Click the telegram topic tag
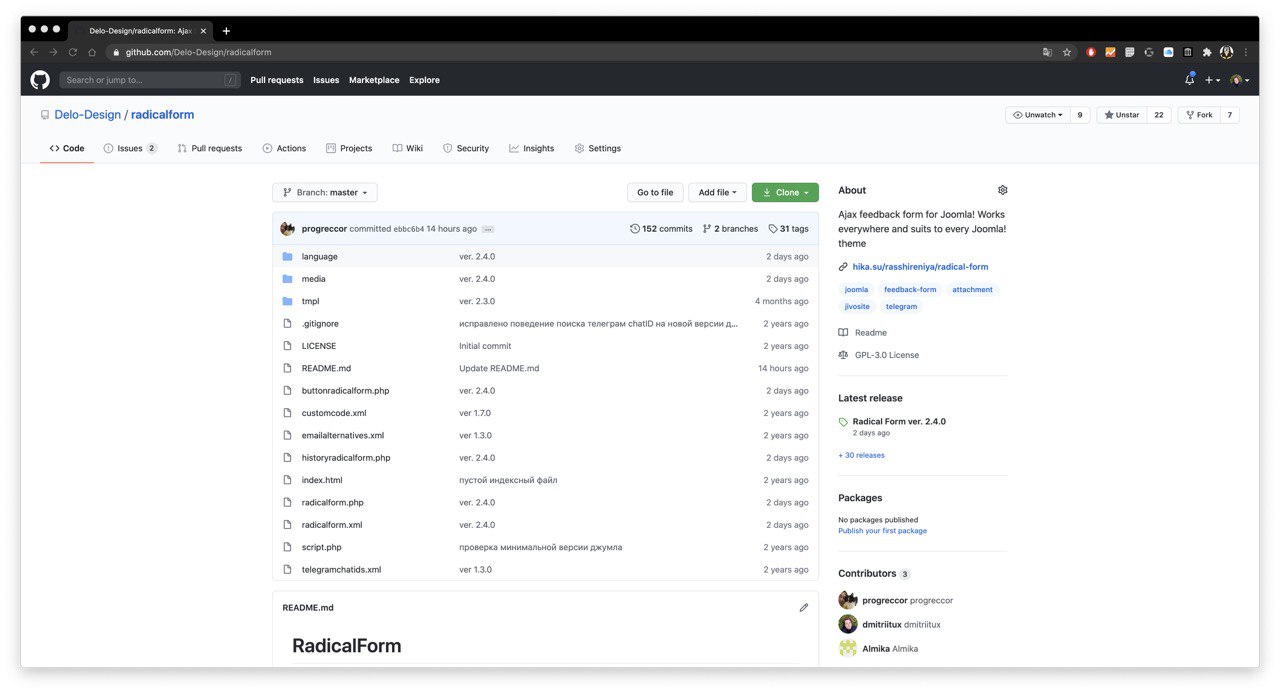This screenshot has height=693, width=1280. (x=901, y=306)
